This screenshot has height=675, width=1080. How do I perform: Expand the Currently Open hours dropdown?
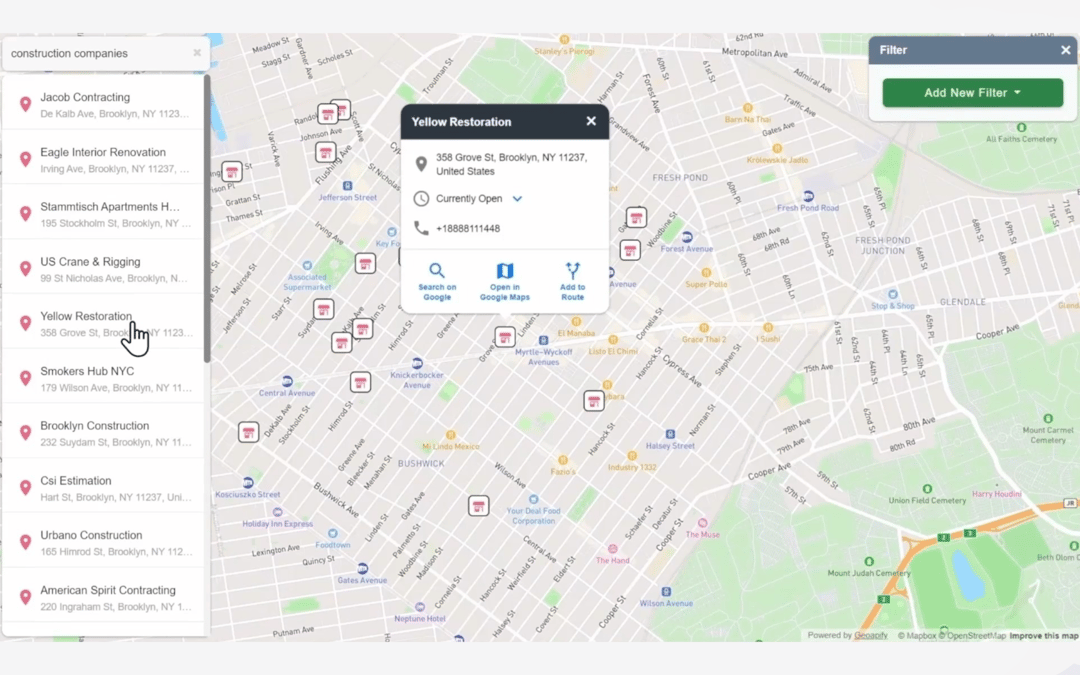(x=517, y=198)
